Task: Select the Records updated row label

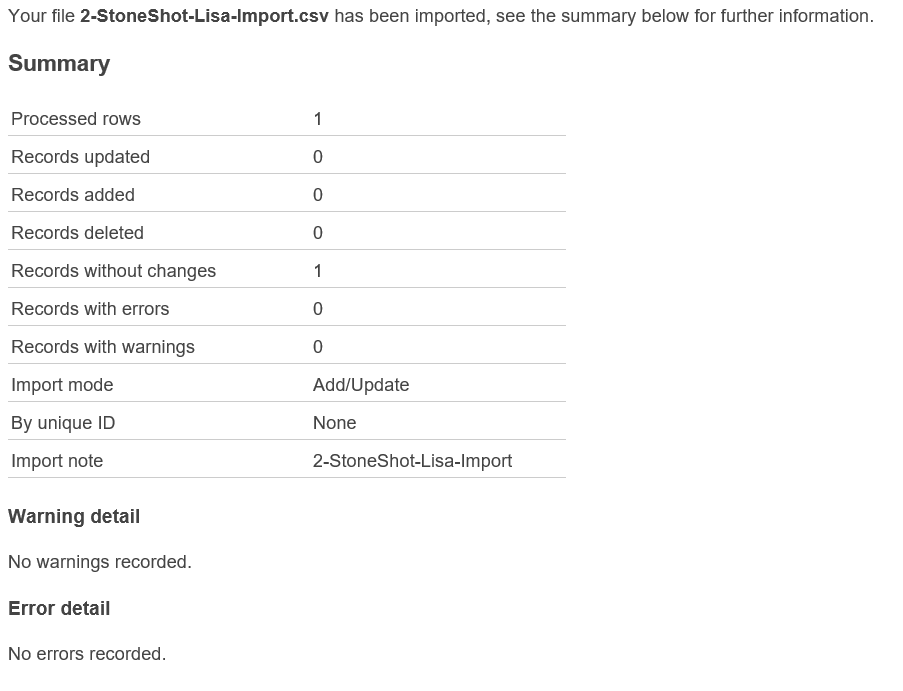Action: pyautogui.click(x=81, y=157)
